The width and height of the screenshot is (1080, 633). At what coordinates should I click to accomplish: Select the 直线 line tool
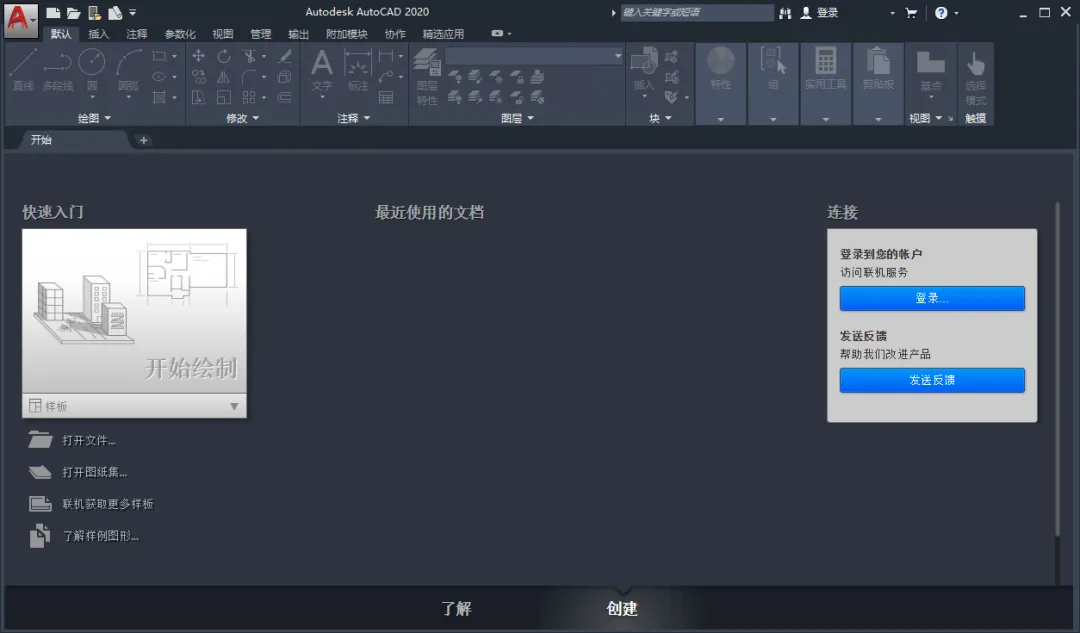pyautogui.click(x=23, y=70)
